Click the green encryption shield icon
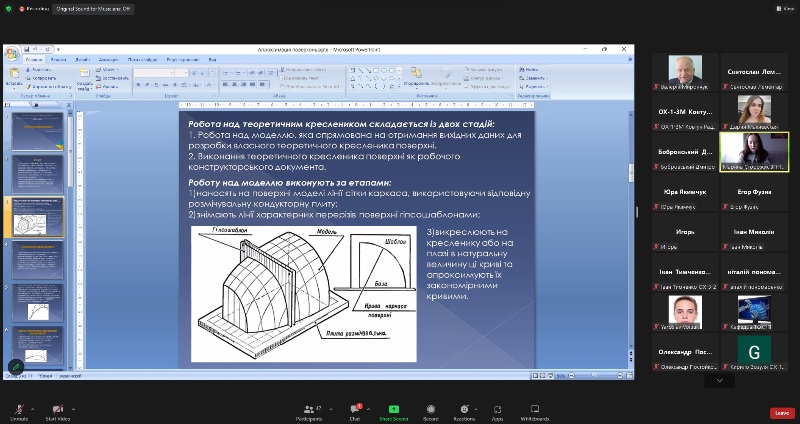The height and width of the screenshot is (424, 800). tap(8, 9)
